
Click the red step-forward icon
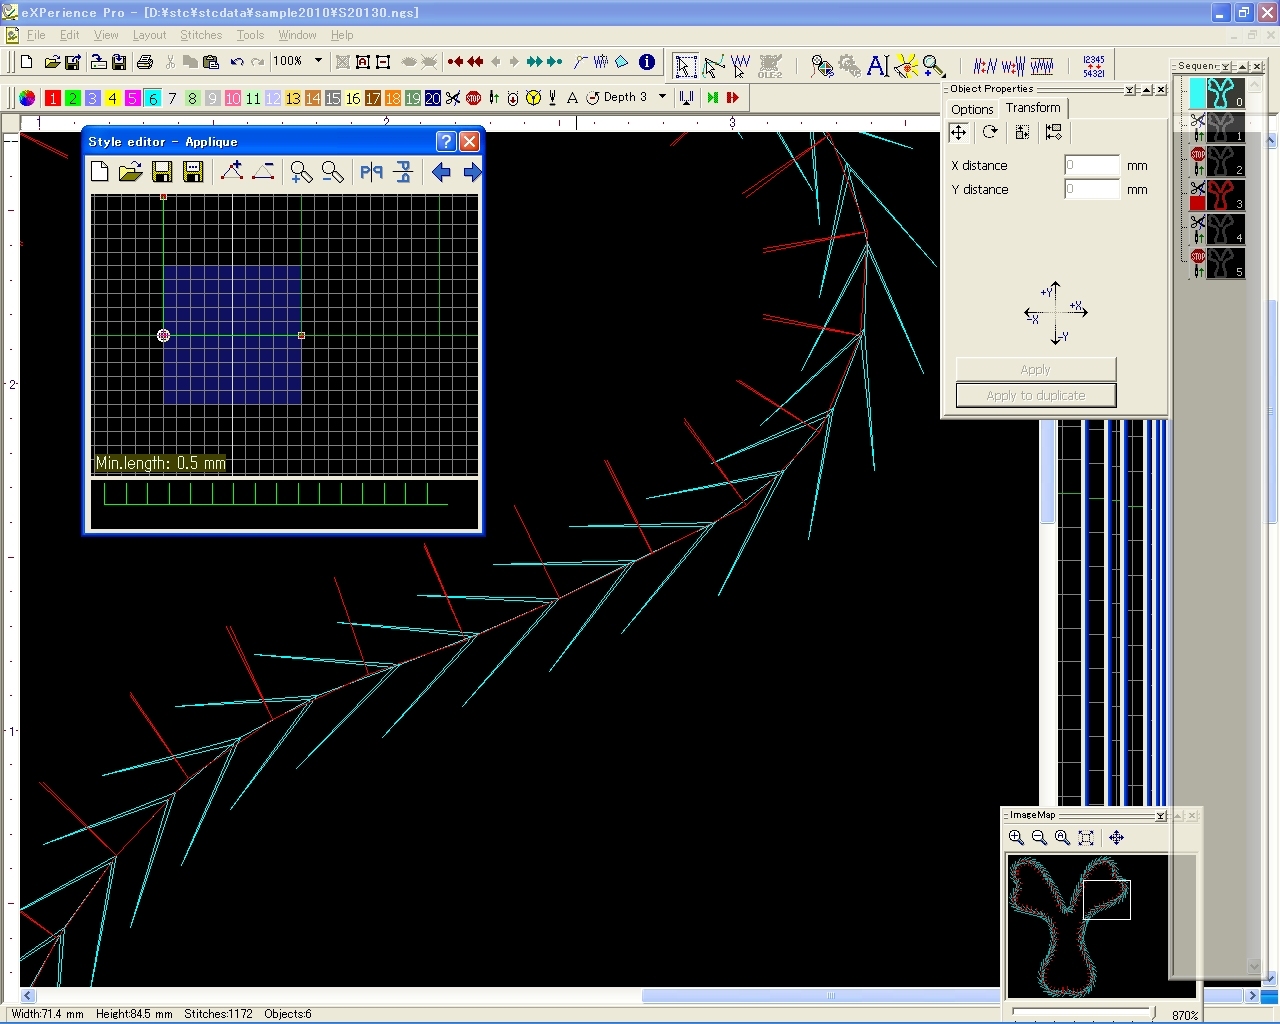(732, 98)
